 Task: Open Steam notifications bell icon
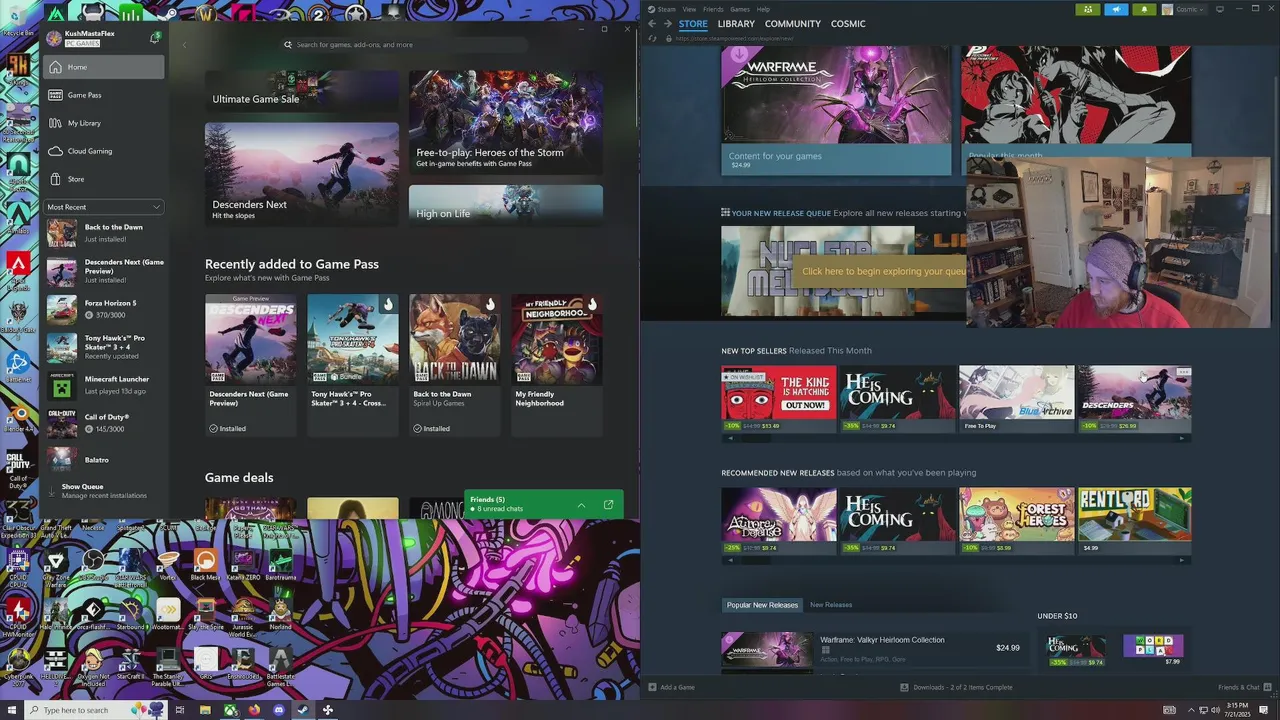tap(1144, 9)
